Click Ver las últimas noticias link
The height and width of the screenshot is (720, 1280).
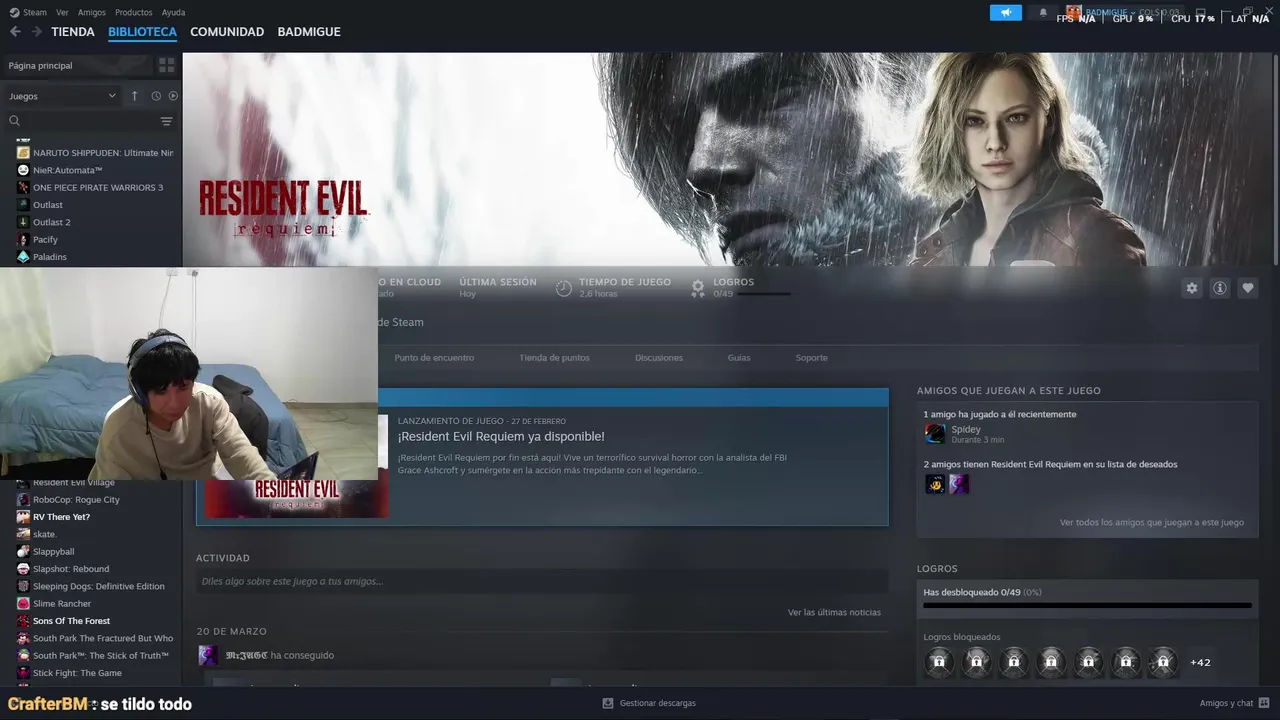coord(834,612)
